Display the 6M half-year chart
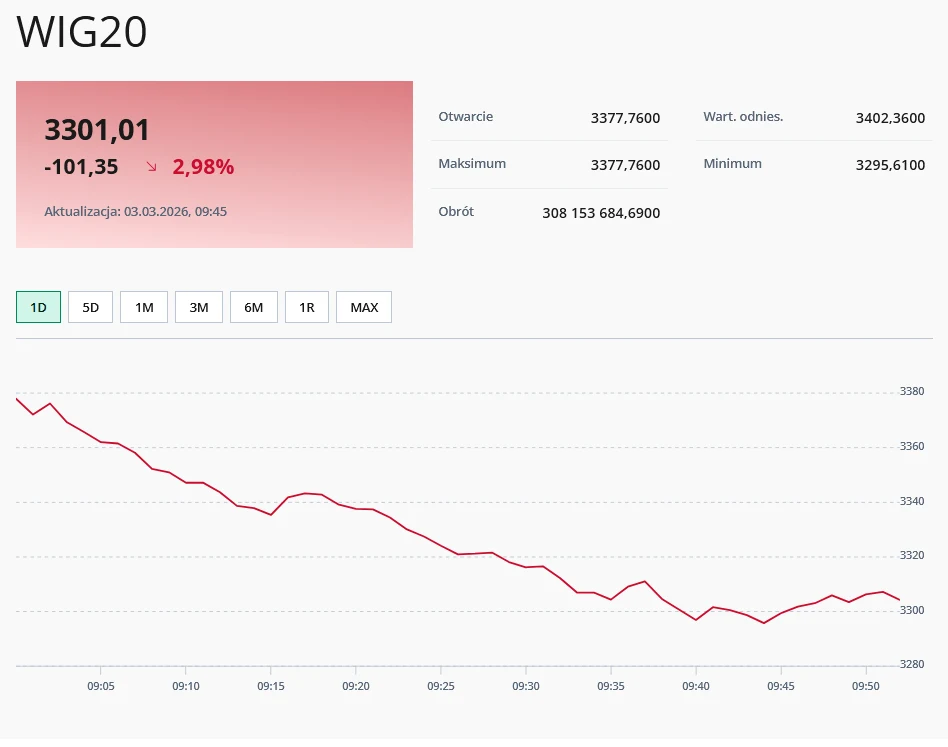 click(x=253, y=307)
